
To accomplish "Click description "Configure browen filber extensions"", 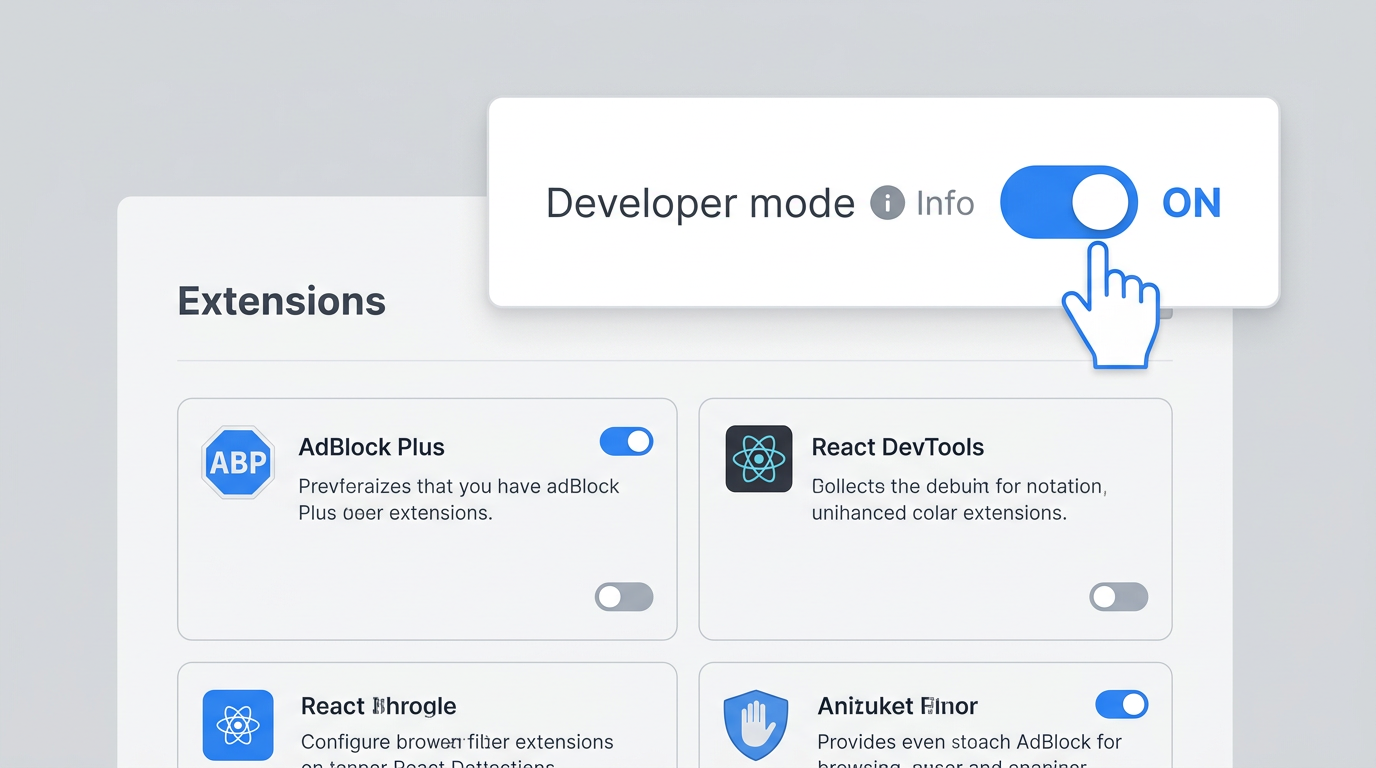I will tap(457, 742).
